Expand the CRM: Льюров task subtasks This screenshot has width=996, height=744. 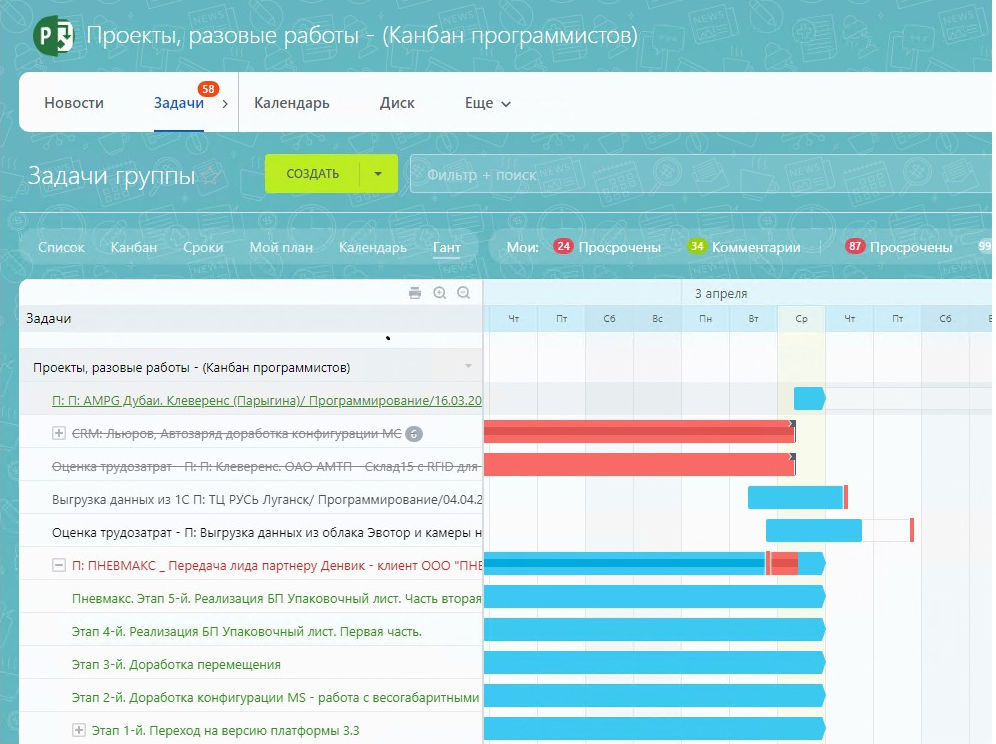point(58,433)
